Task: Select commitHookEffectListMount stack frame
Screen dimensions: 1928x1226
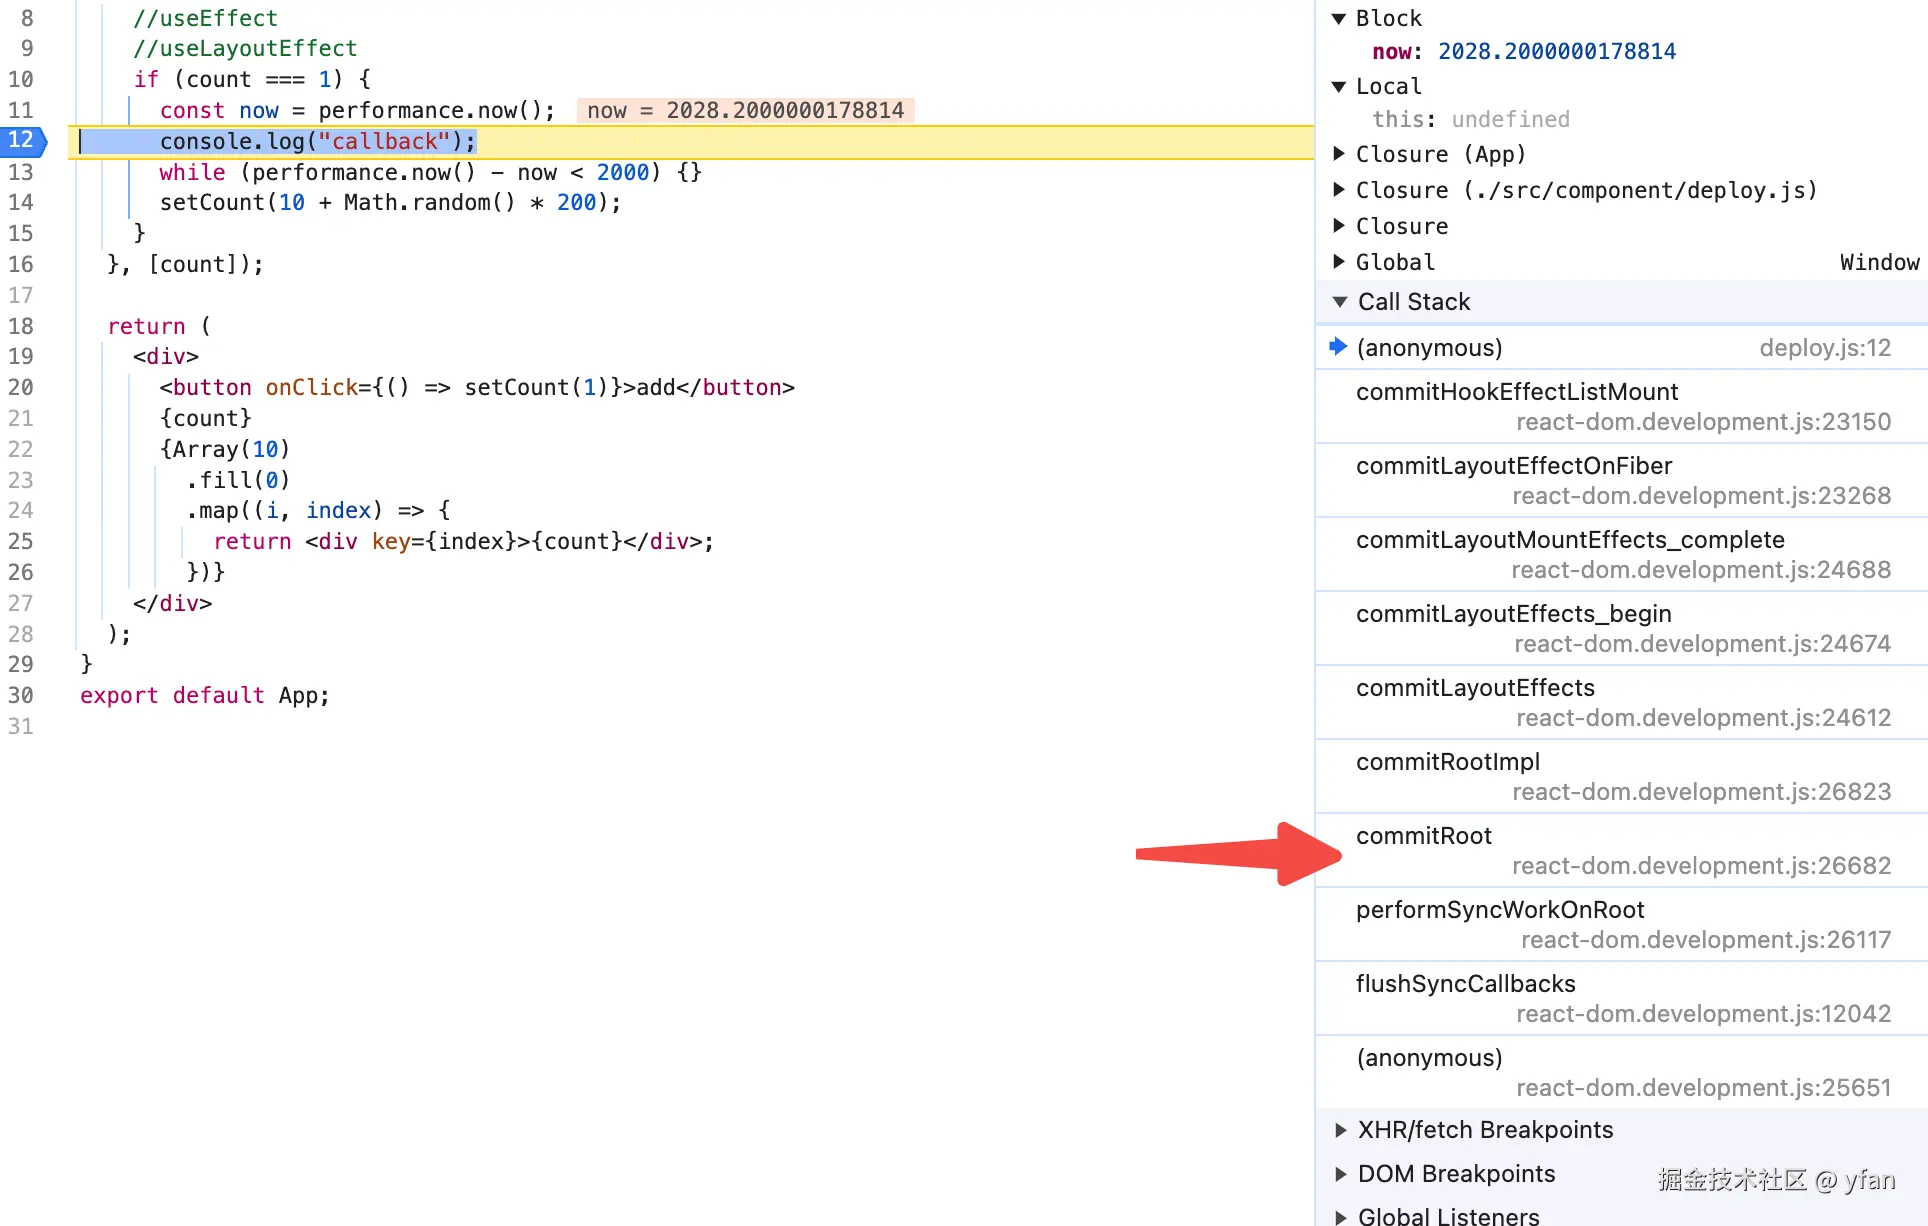Action: tap(1516, 392)
